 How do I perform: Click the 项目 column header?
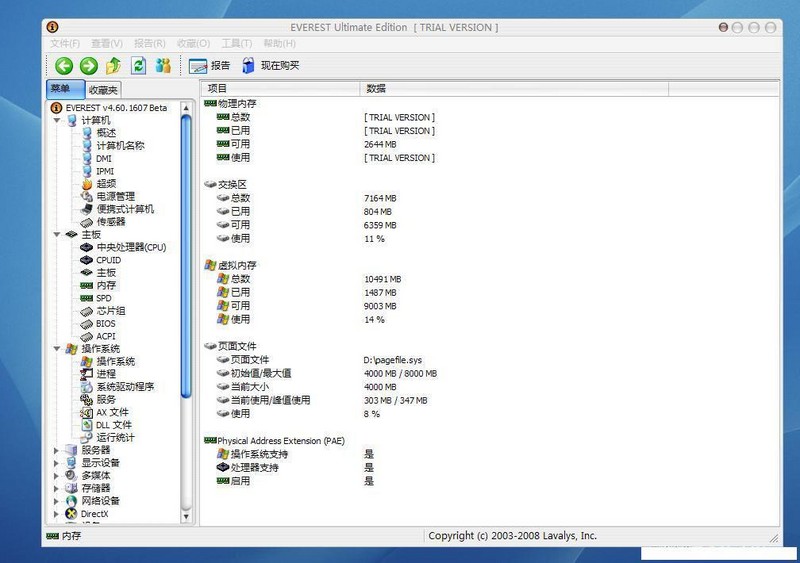[x=280, y=88]
